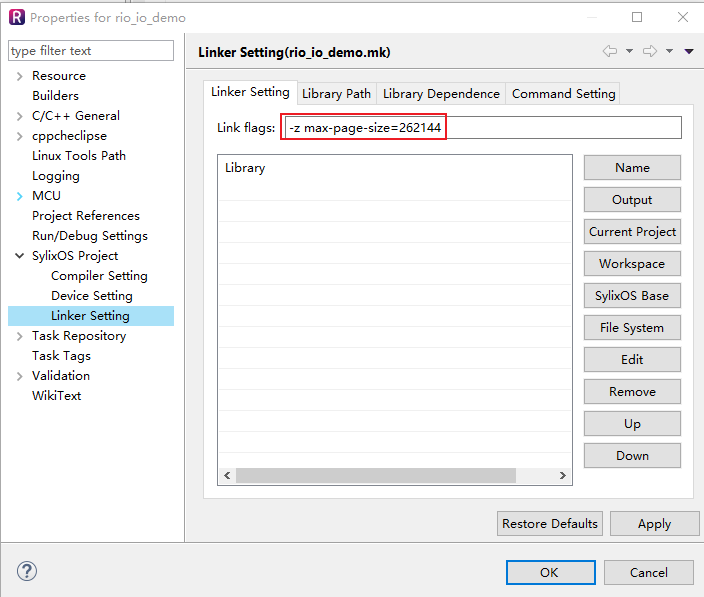Image resolution: width=704 pixels, height=597 pixels.
Task: Open the forward history dropdown arrow
Action: [x=669, y=51]
